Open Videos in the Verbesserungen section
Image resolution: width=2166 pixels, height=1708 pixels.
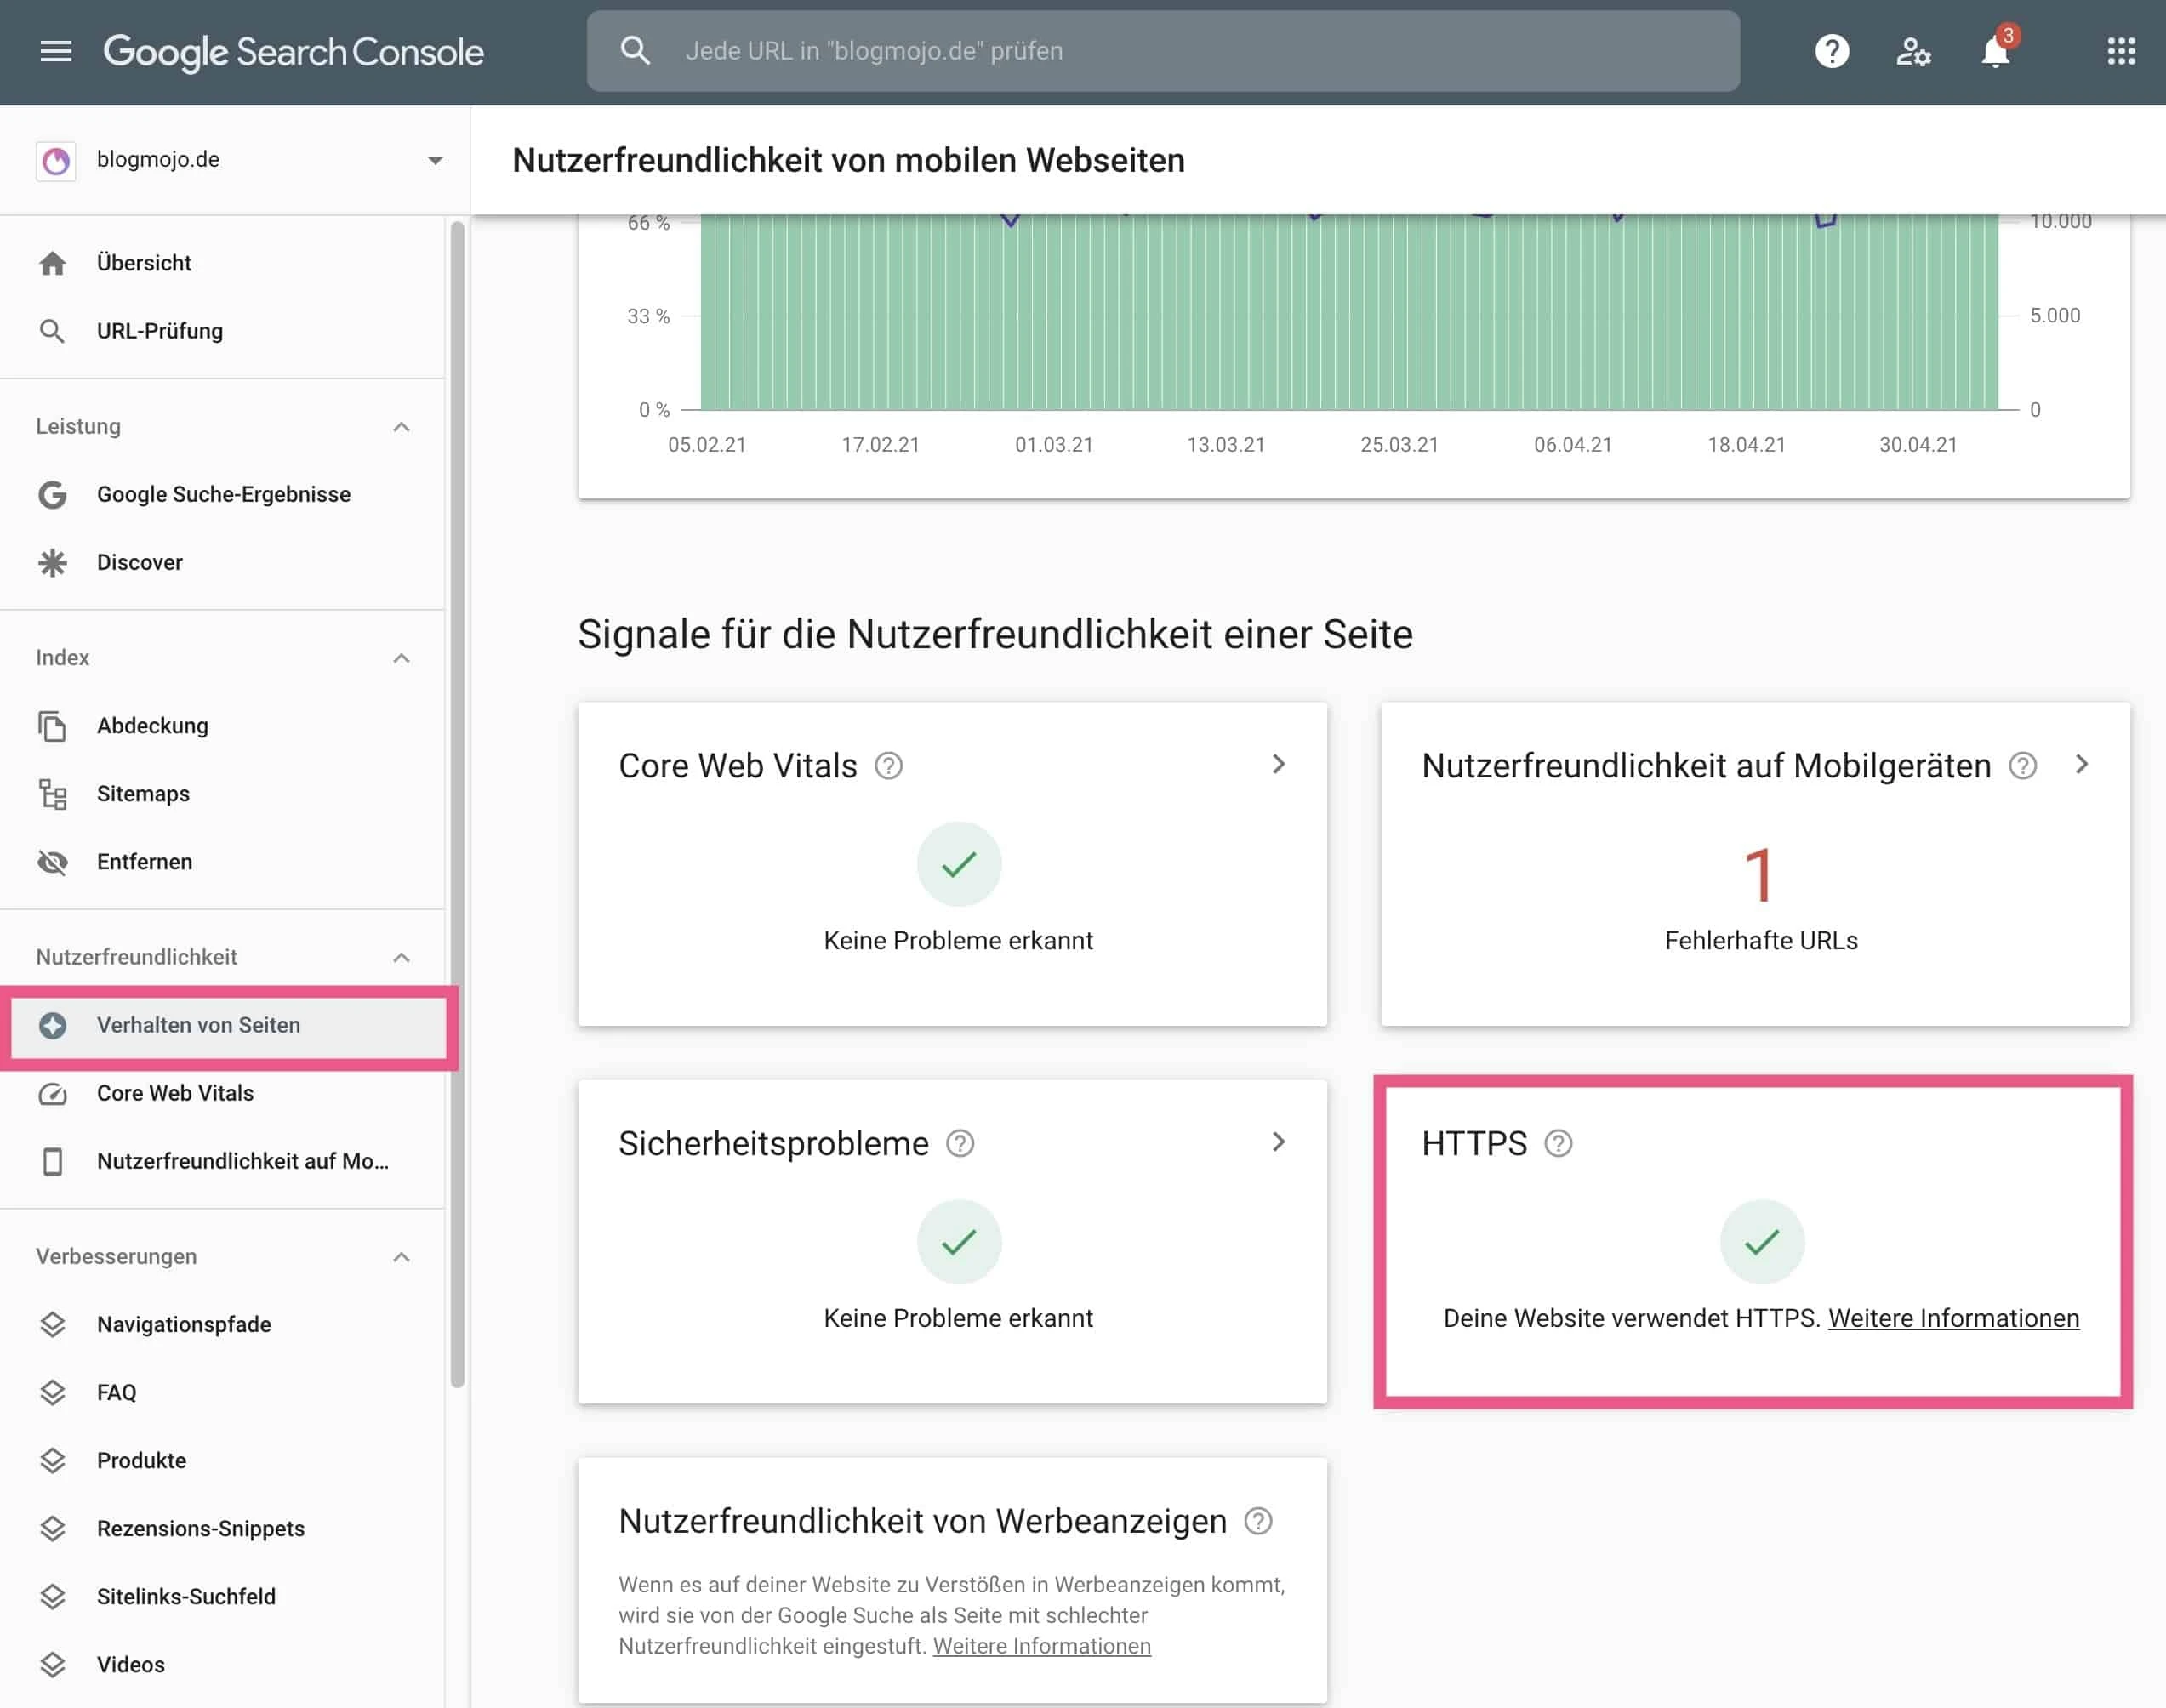[130, 1664]
